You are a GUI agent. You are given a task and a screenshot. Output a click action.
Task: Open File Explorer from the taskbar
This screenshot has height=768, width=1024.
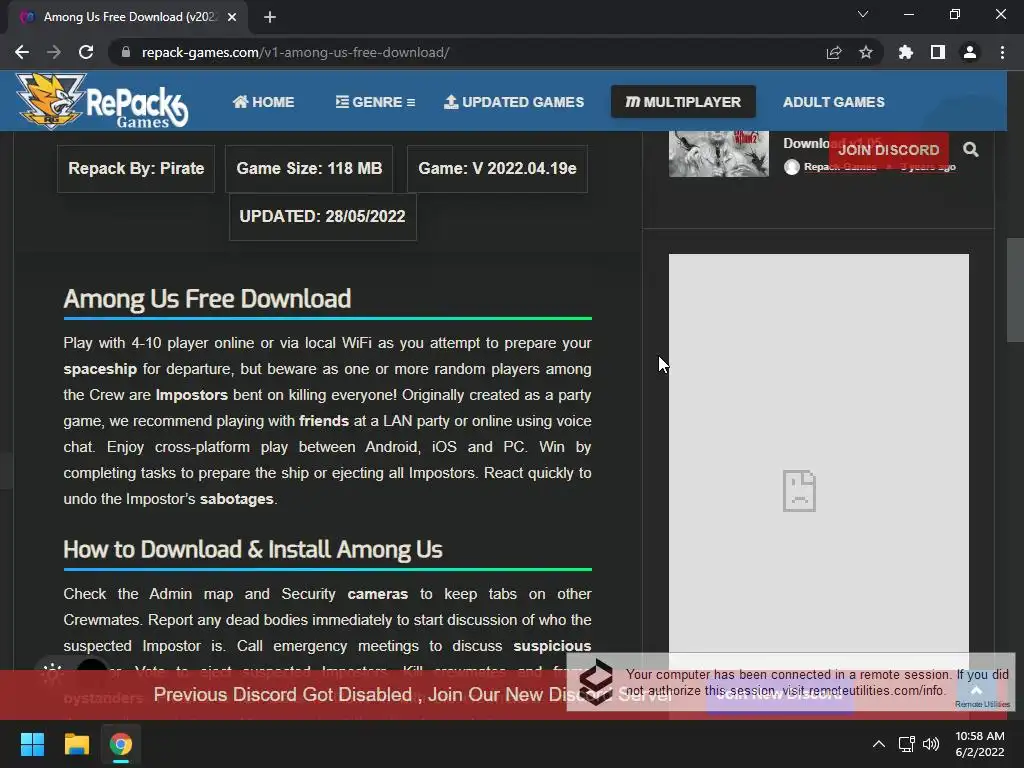coord(76,744)
